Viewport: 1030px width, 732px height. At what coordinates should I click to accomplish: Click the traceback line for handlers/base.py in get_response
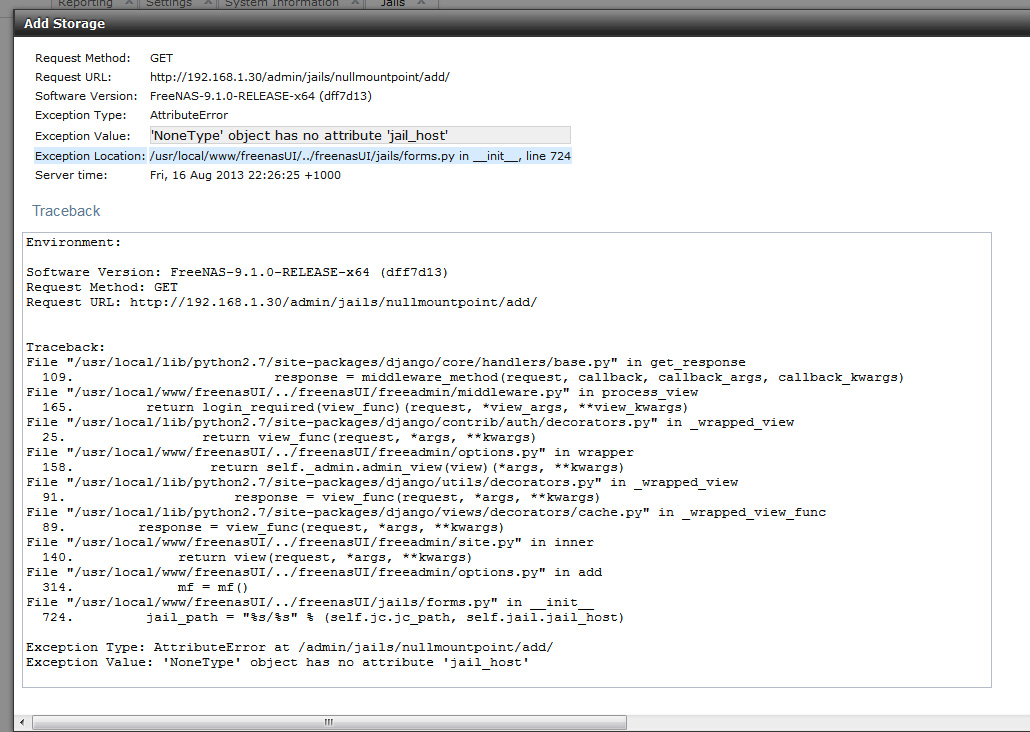click(386, 362)
